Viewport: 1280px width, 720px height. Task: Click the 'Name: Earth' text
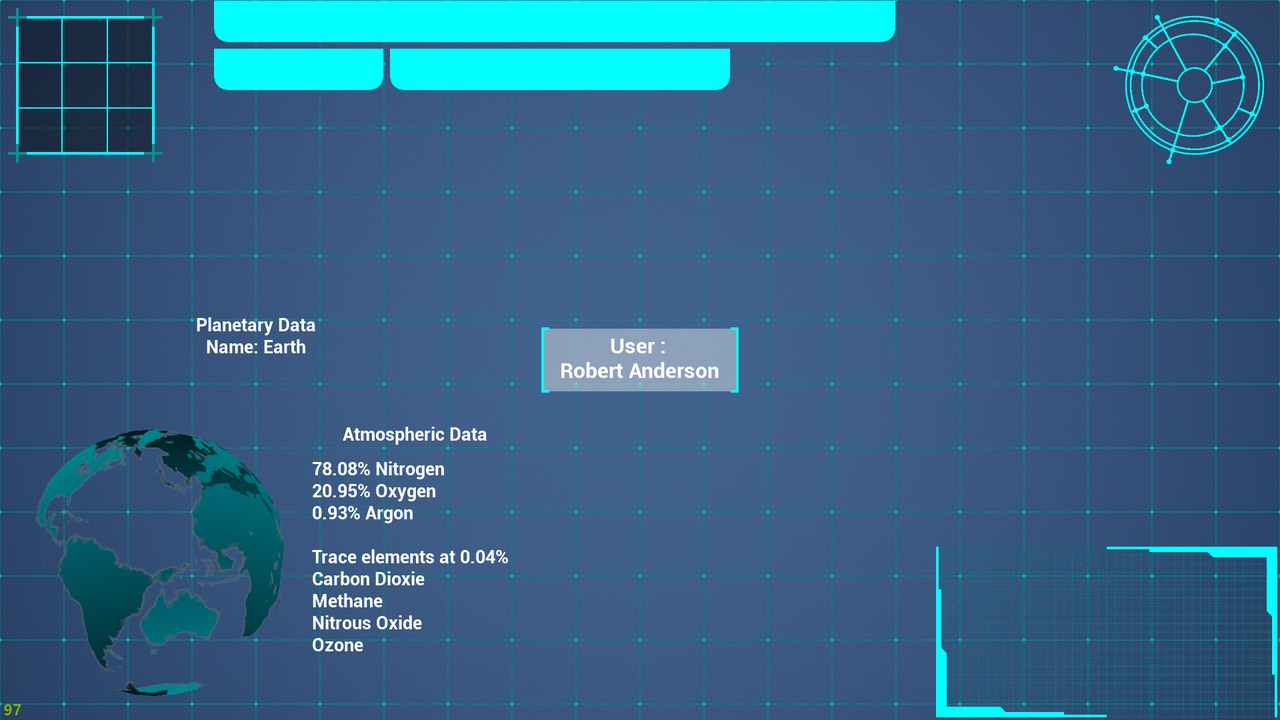pos(256,347)
